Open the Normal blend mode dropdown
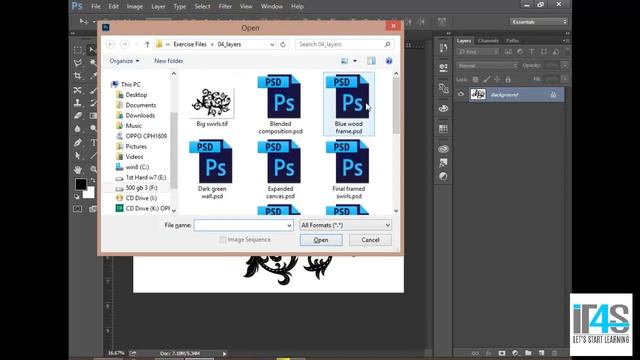640x360 pixels. [x=487, y=65]
